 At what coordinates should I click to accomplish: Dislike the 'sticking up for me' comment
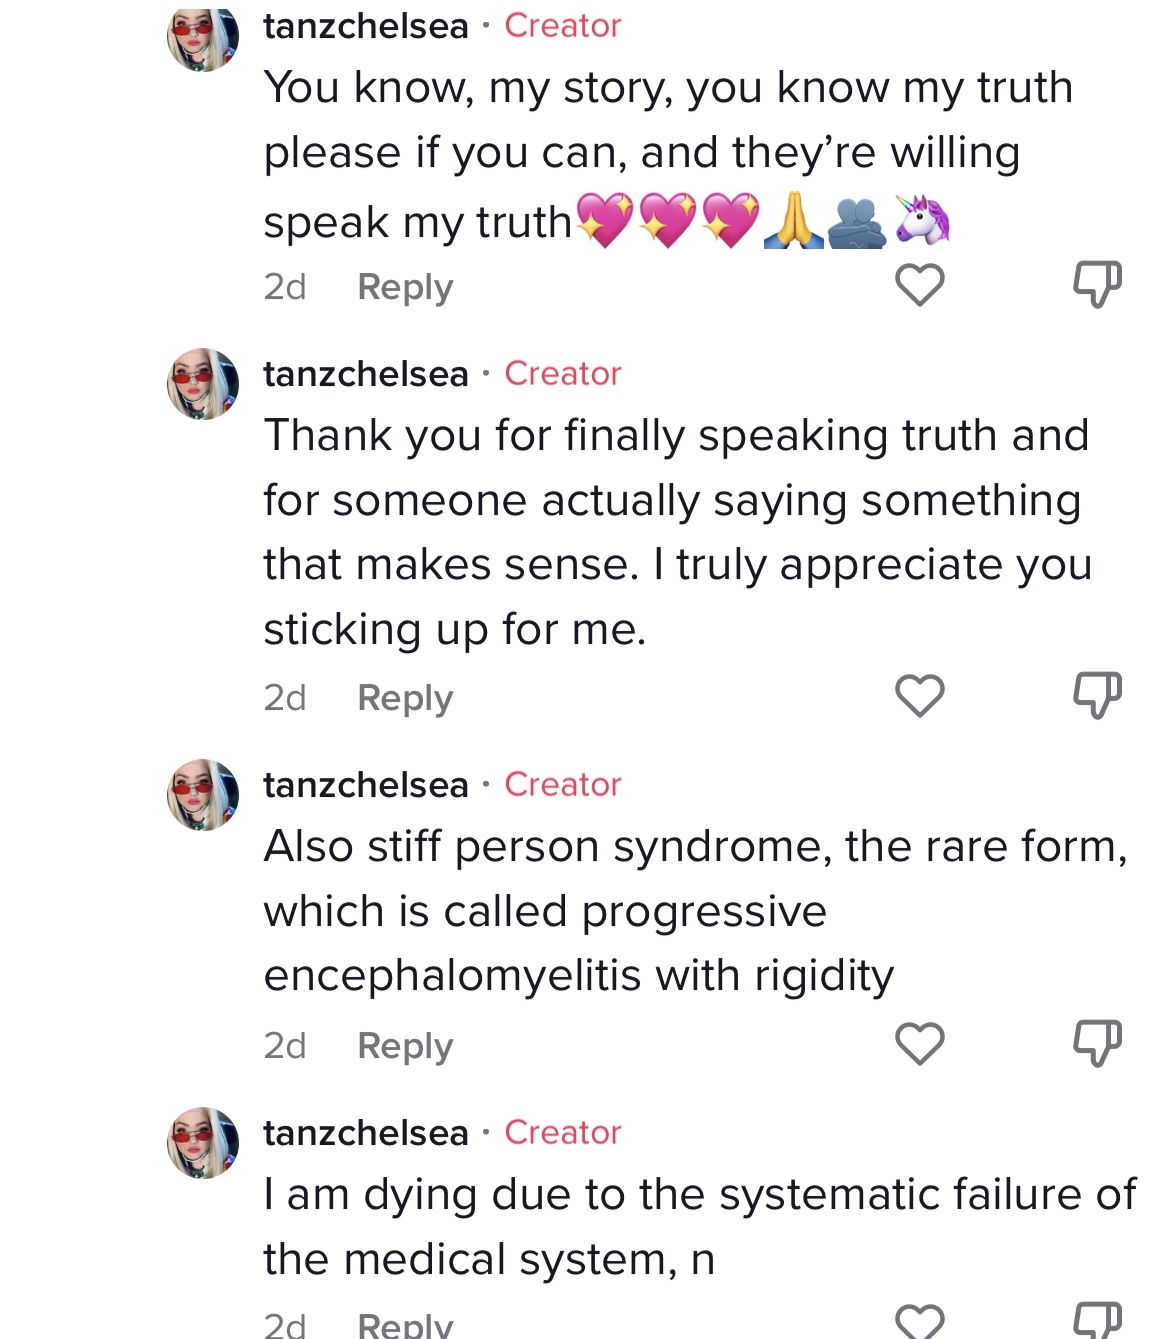pos(1097,695)
